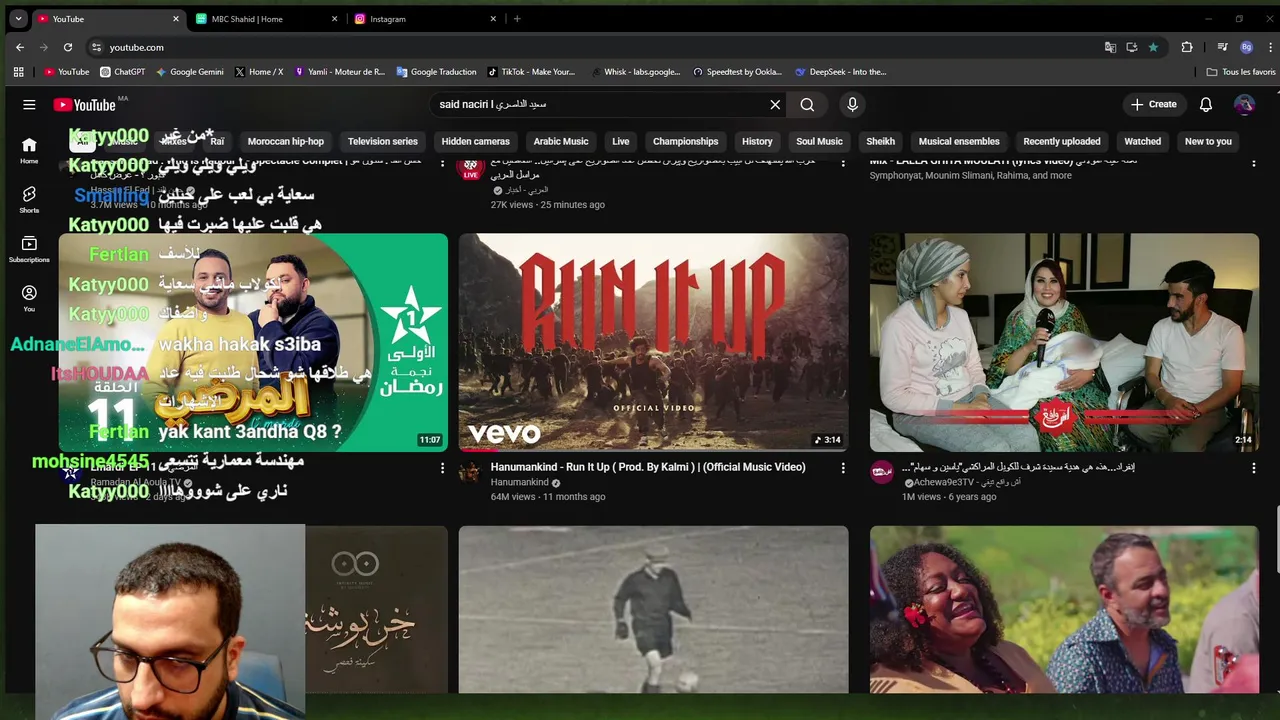Open options menu for Run It Up video

click(843, 467)
